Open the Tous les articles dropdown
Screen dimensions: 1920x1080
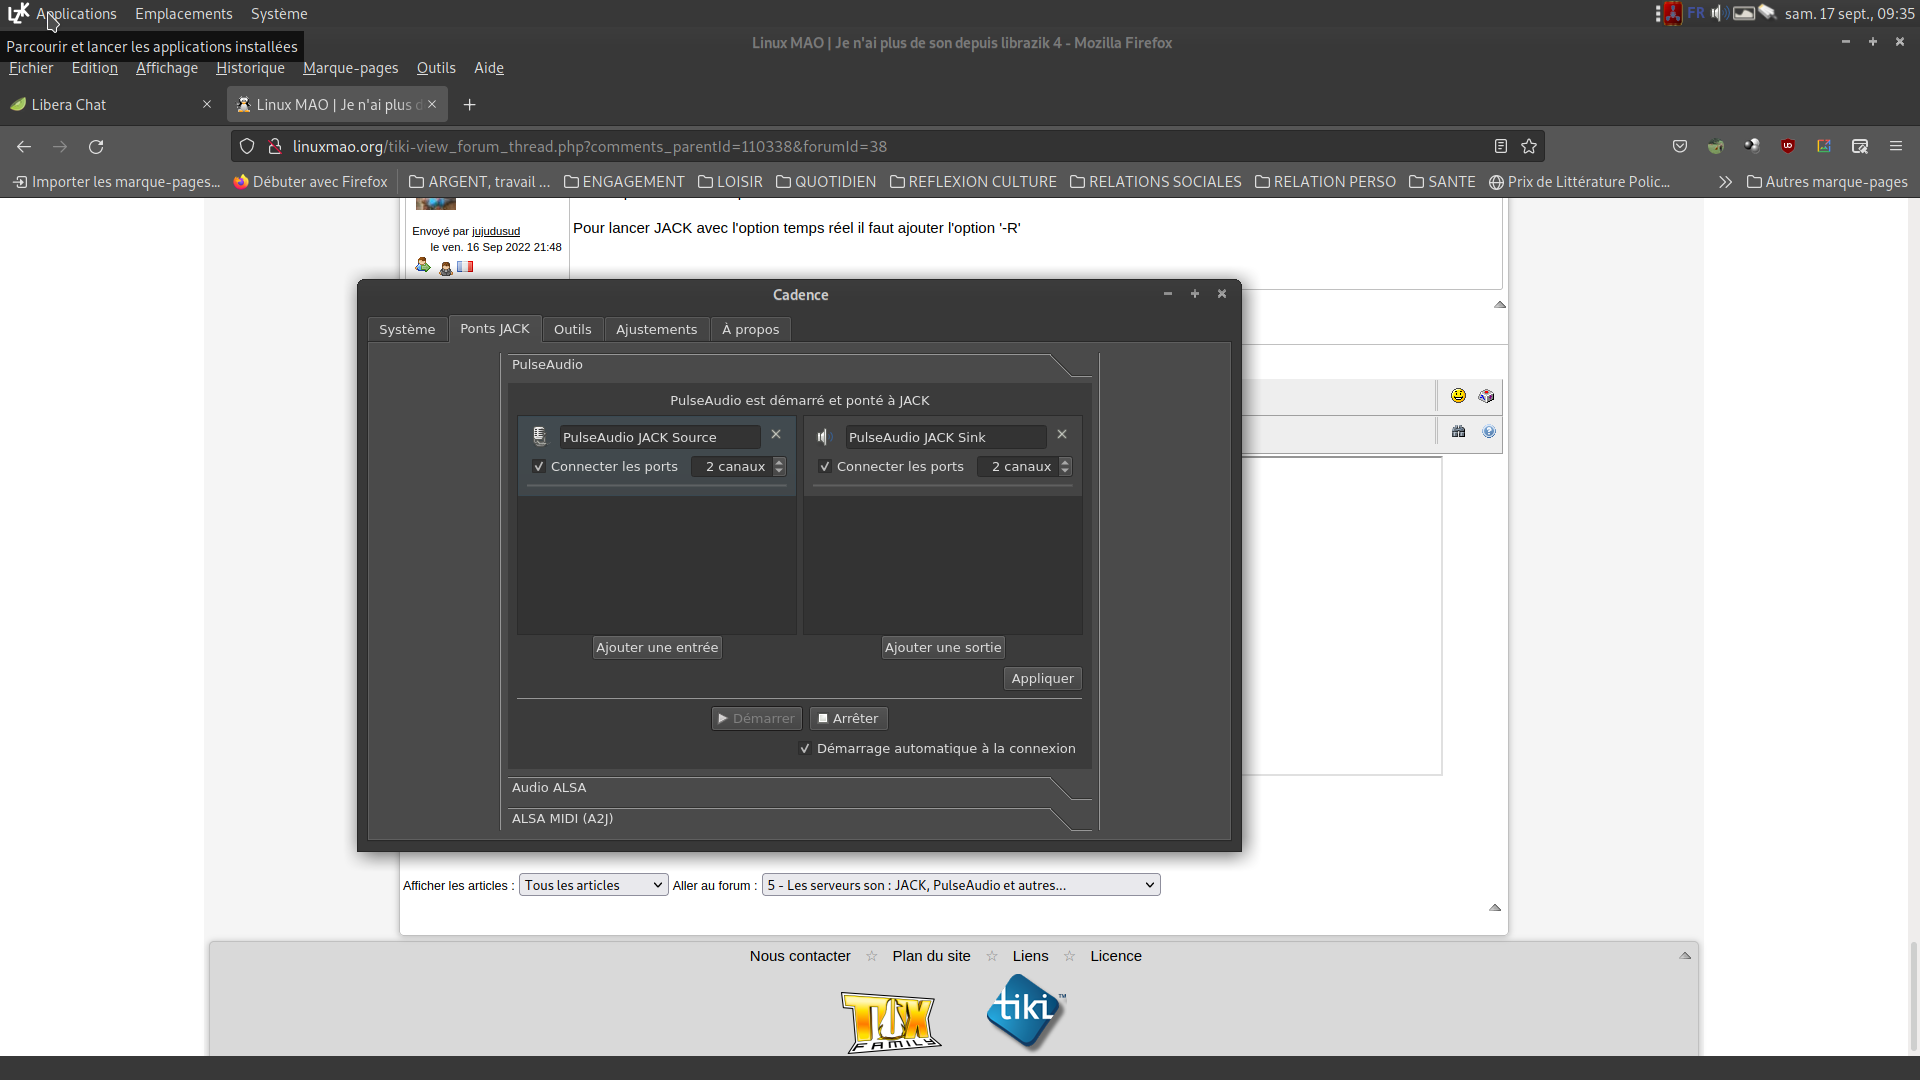tap(593, 885)
